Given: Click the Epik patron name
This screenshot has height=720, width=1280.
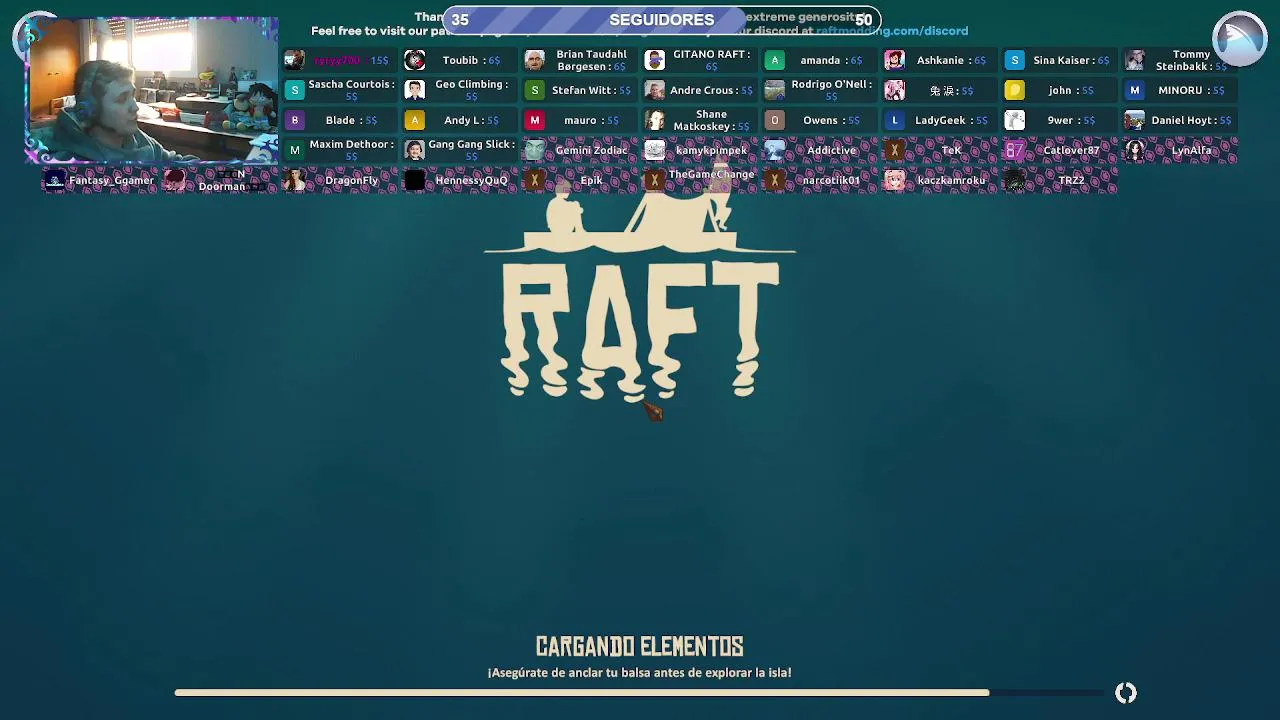Looking at the screenshot, I should (592, 180).
